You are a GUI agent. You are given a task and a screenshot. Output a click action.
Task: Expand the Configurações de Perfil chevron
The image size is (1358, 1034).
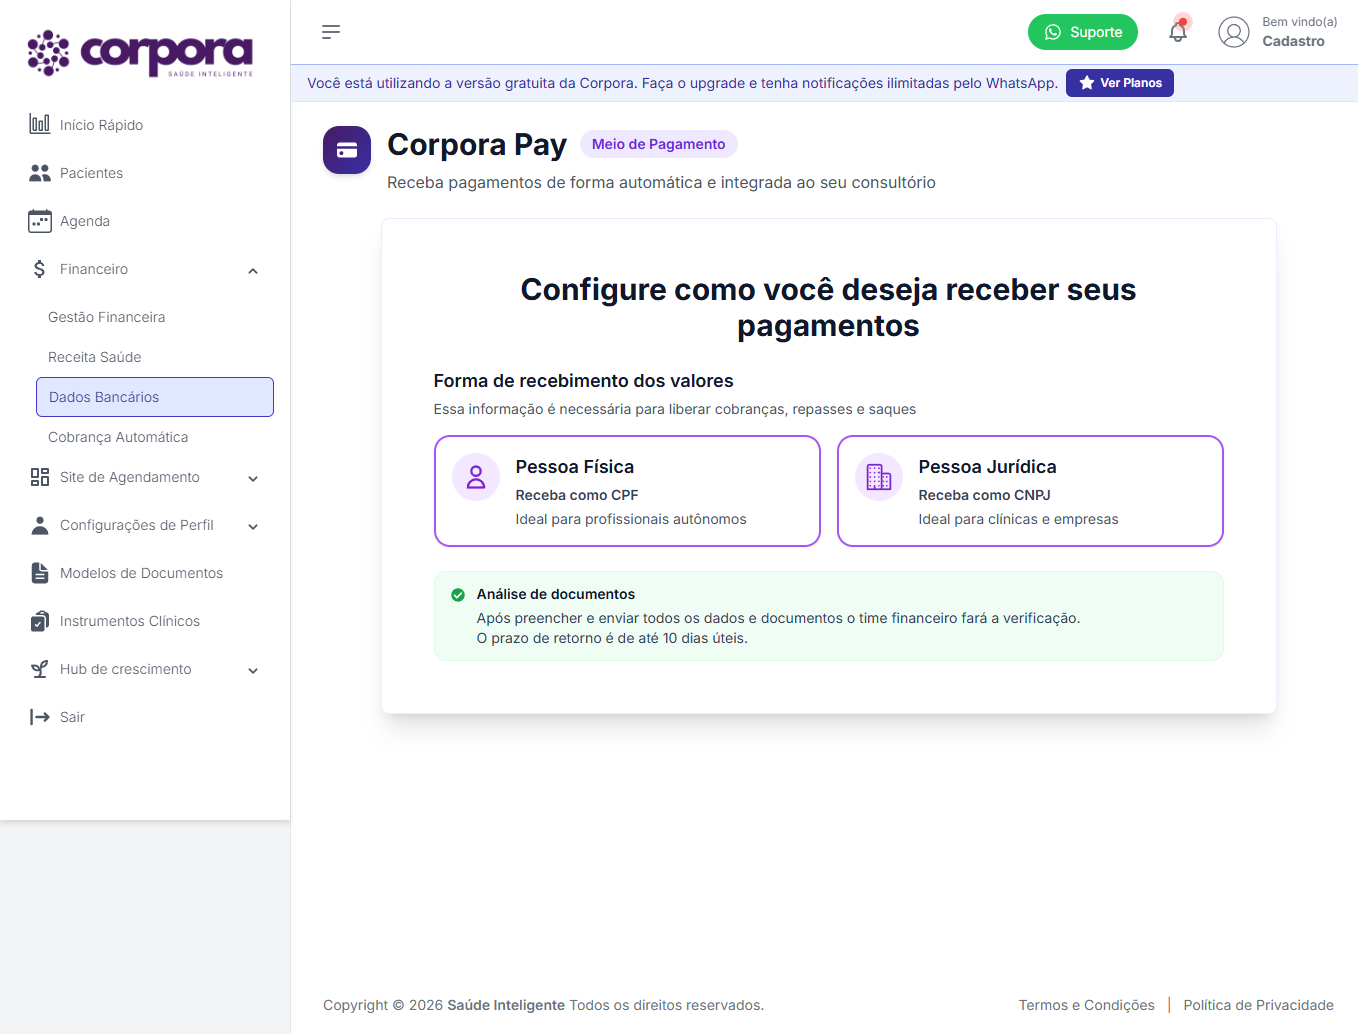[x=253, y=526]
